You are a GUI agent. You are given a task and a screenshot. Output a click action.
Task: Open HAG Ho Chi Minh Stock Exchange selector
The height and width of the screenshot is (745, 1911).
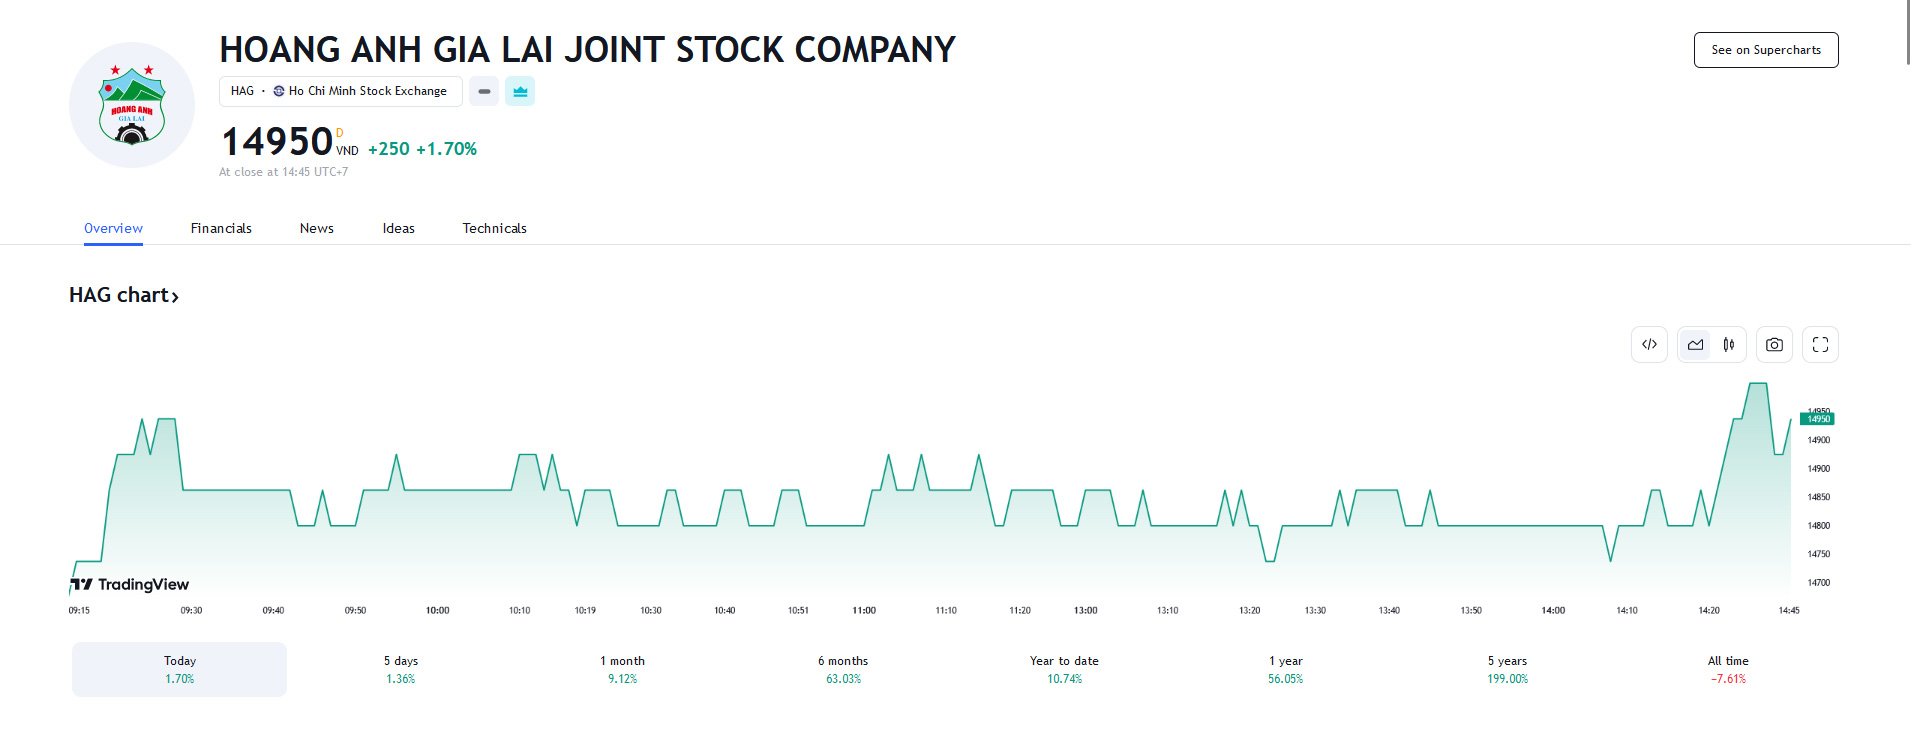pyautogui.click(x=340, y=91)
